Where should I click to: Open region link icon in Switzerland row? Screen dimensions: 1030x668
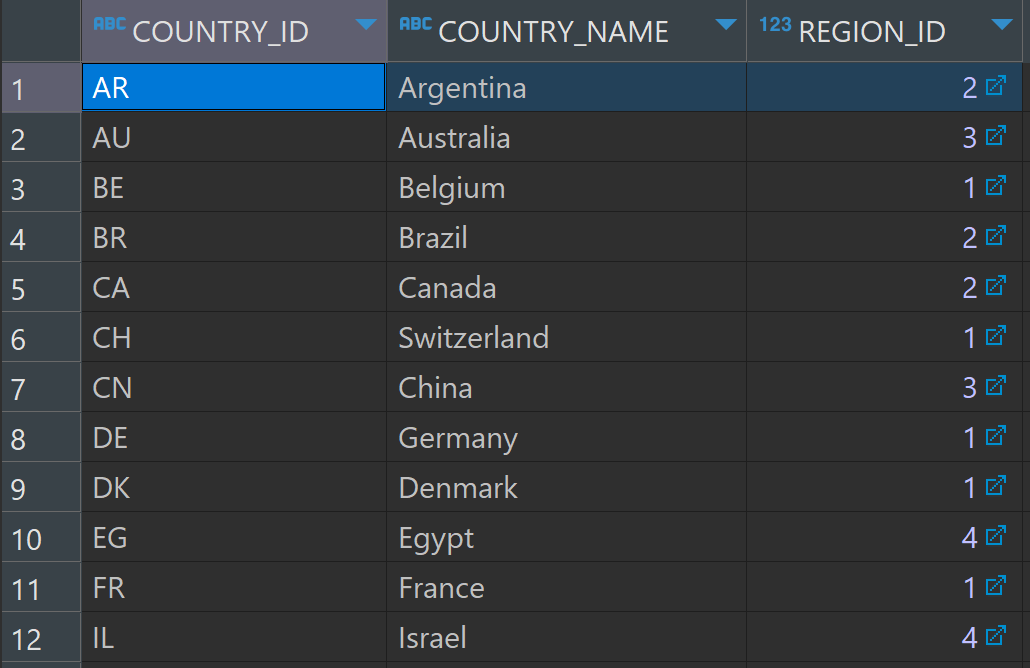click(x=996, y=335)
